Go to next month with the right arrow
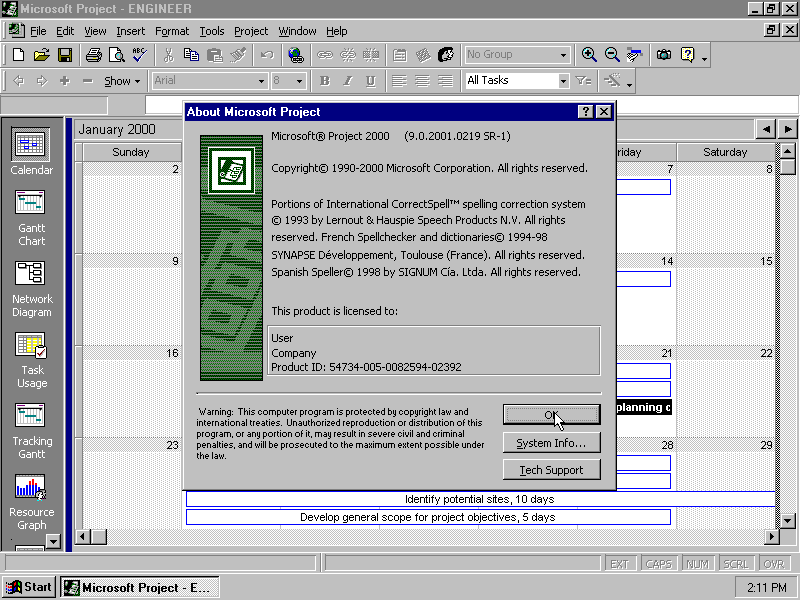Image resolution: width=800 pixels, height=600 pixels. coord(788,130)
